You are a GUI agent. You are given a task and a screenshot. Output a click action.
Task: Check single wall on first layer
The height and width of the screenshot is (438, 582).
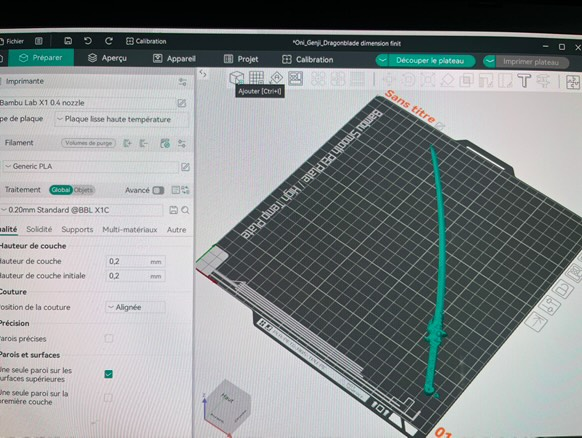pos(108,398)
